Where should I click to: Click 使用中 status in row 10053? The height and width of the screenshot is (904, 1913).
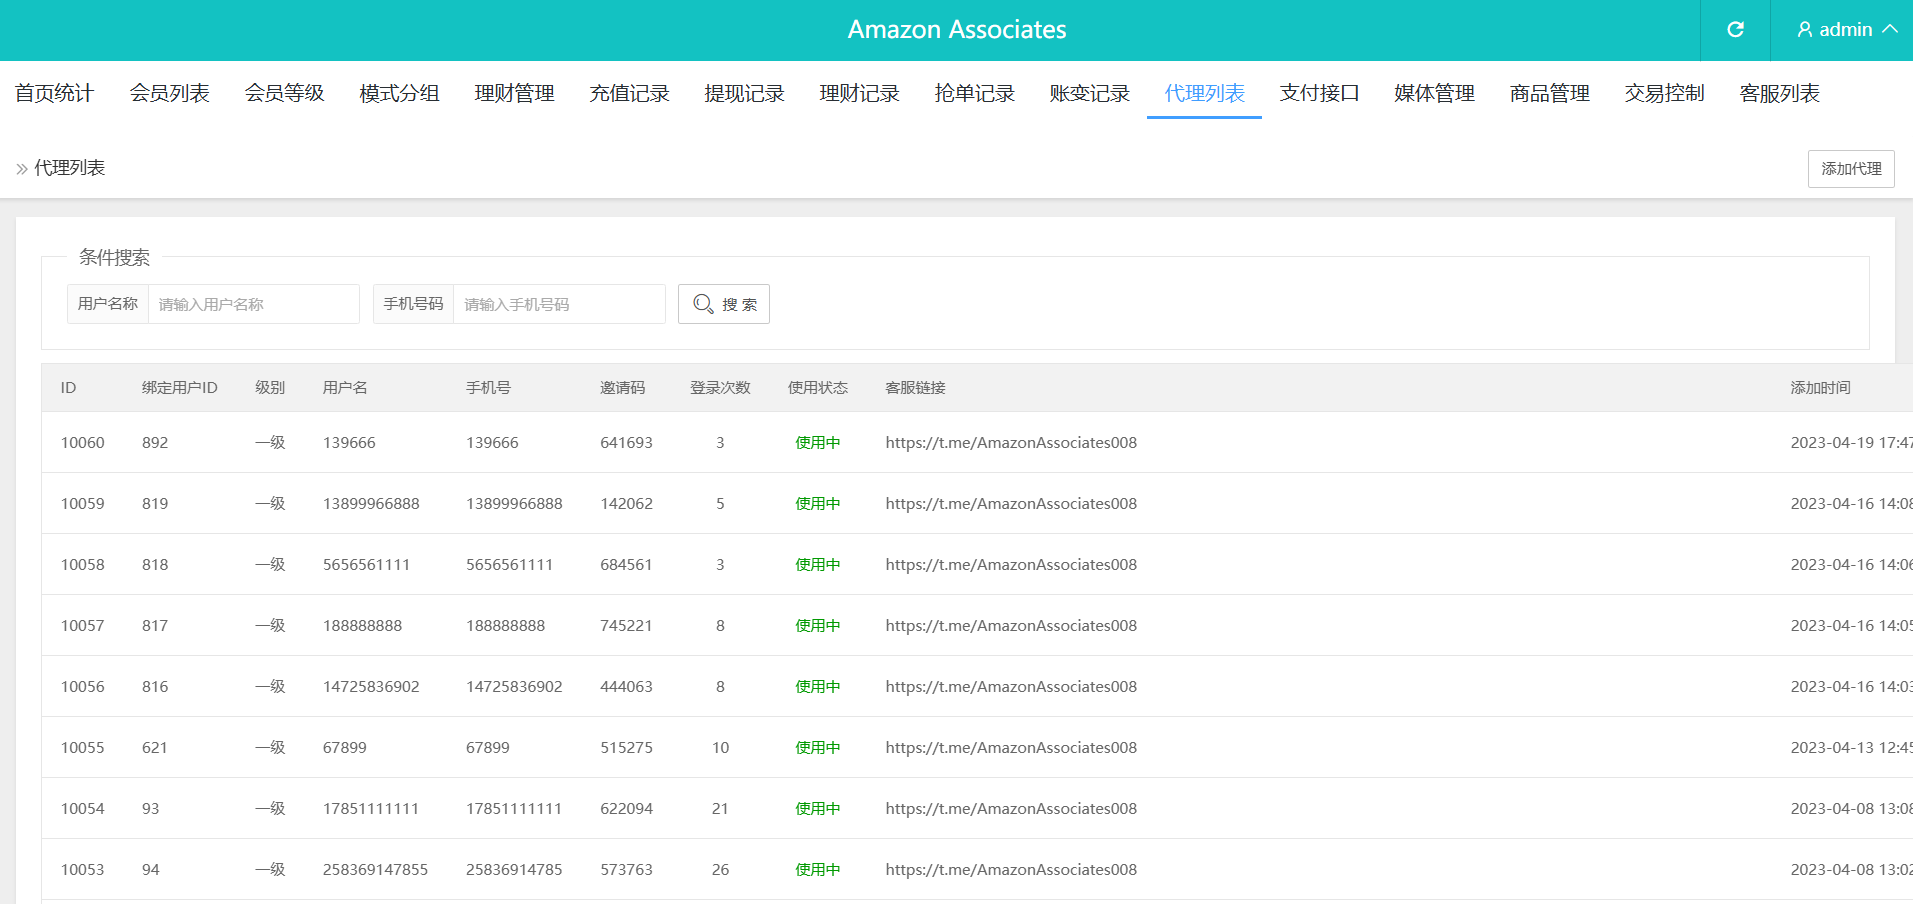818,869
